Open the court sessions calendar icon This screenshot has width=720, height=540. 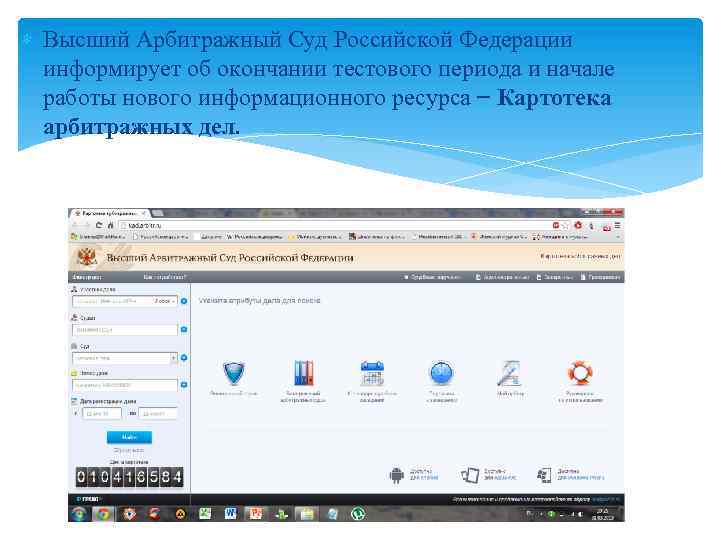point(372,372)
